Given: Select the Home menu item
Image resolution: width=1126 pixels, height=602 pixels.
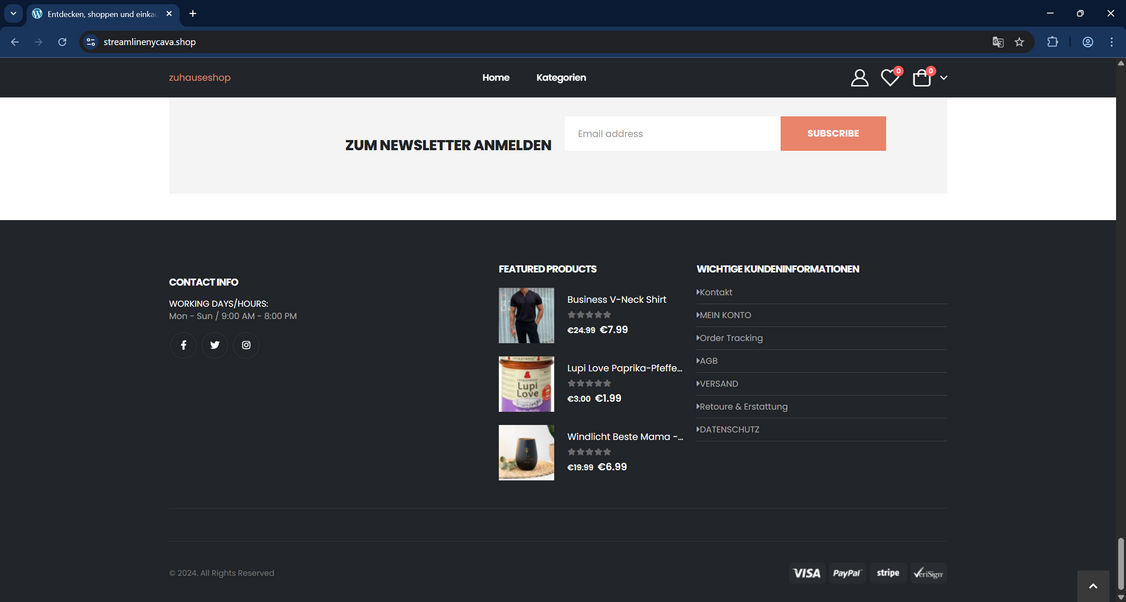Looking at the screenshot, I should [495, 77].
